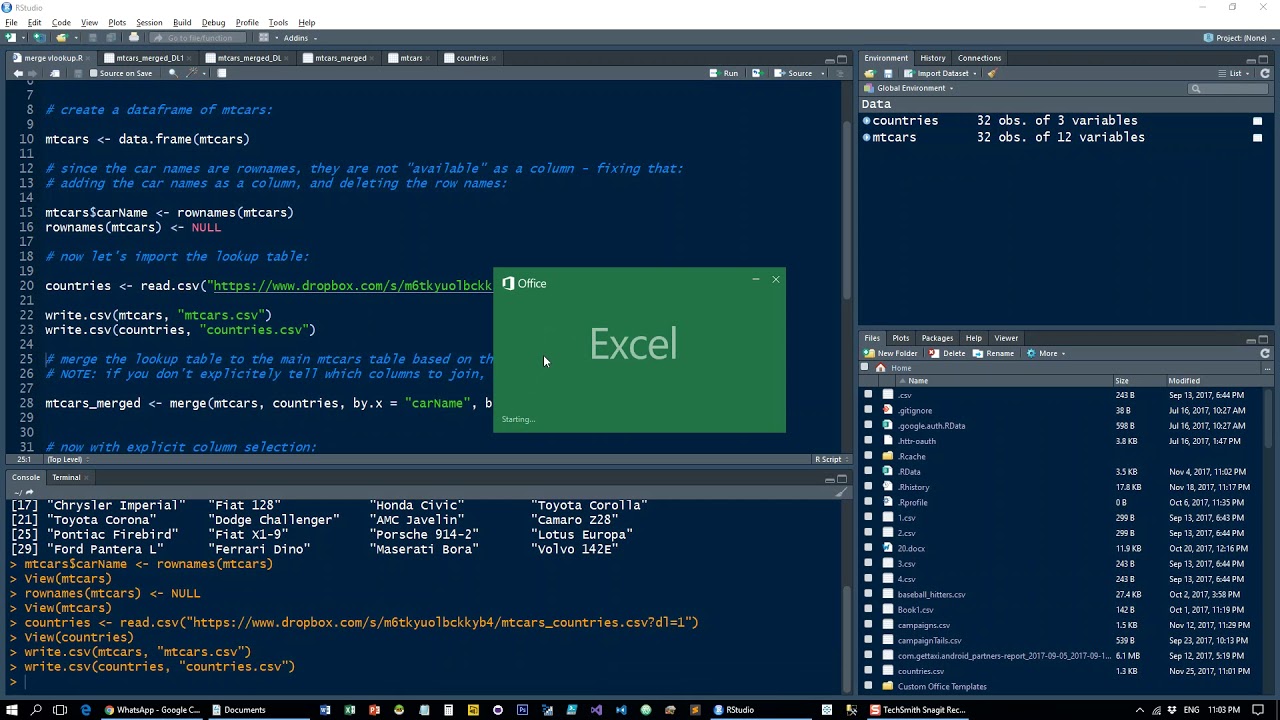
Task: Open the Import Dataset dropdown
Action: 940,73
